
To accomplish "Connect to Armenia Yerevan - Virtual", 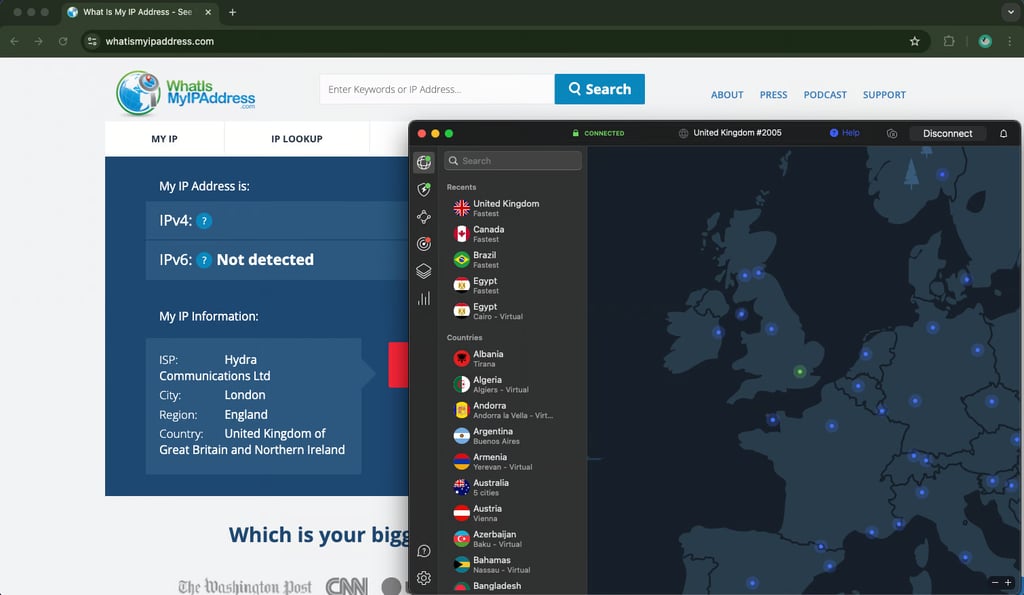I will 513,462.
